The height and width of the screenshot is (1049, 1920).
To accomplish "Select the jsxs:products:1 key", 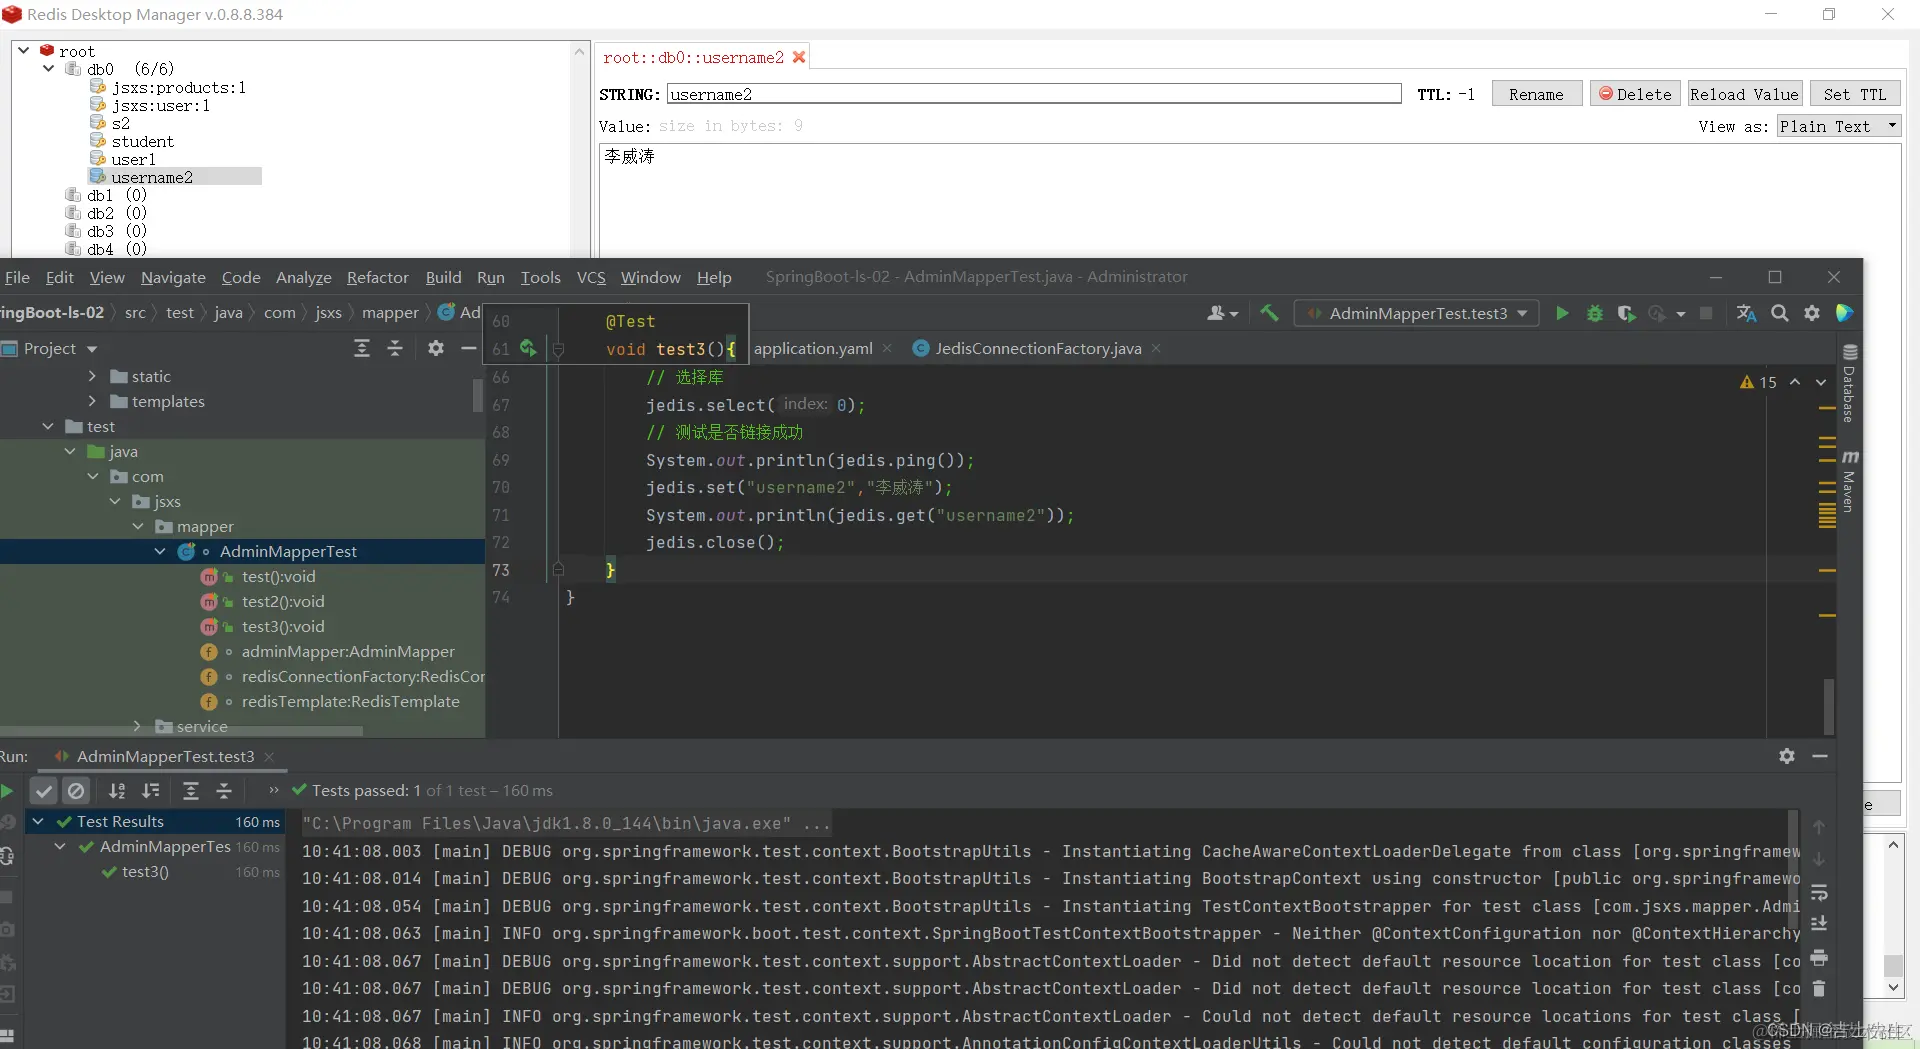I will [x=178, y=87].
